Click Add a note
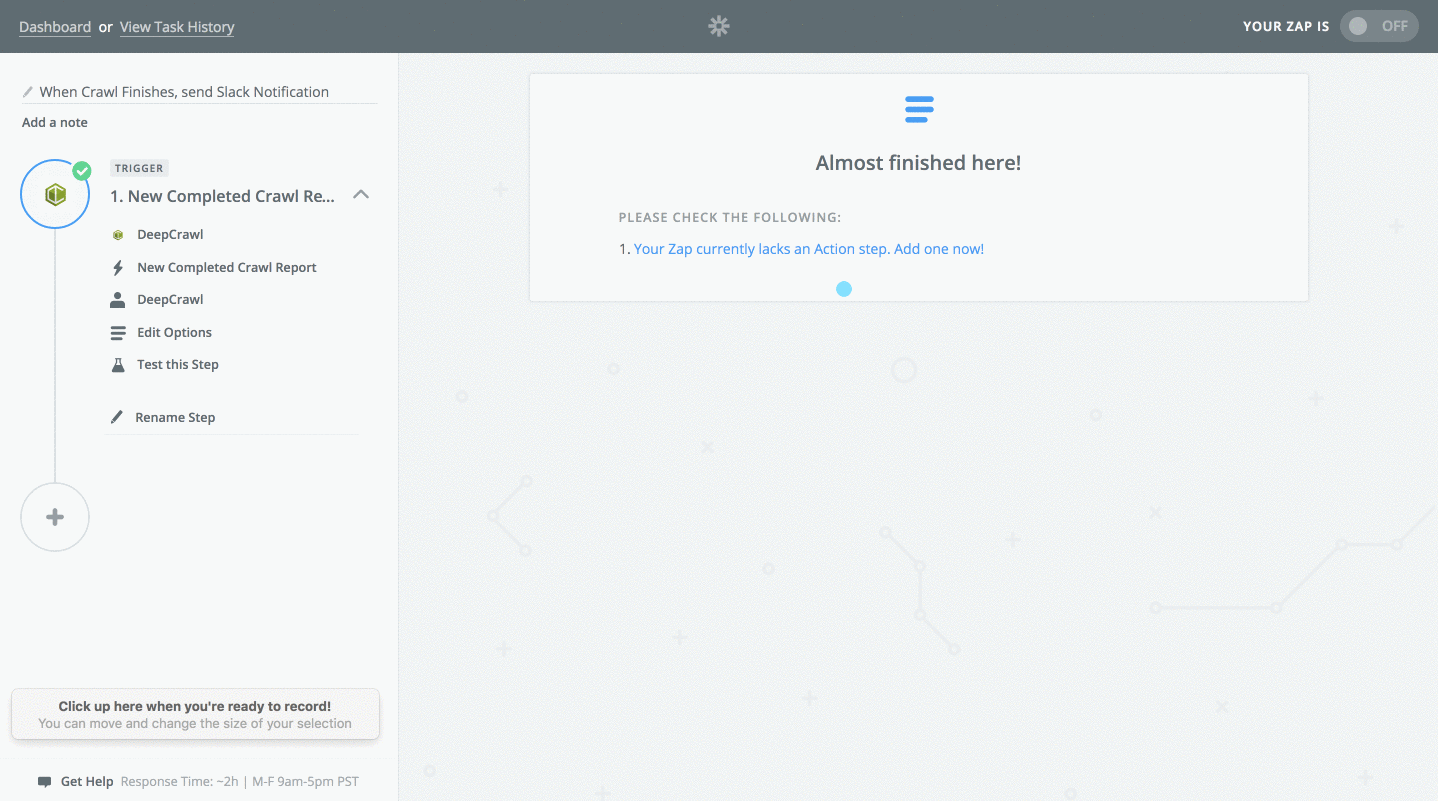The width and height of the screenshot is (1438, 801). point(55,122)
